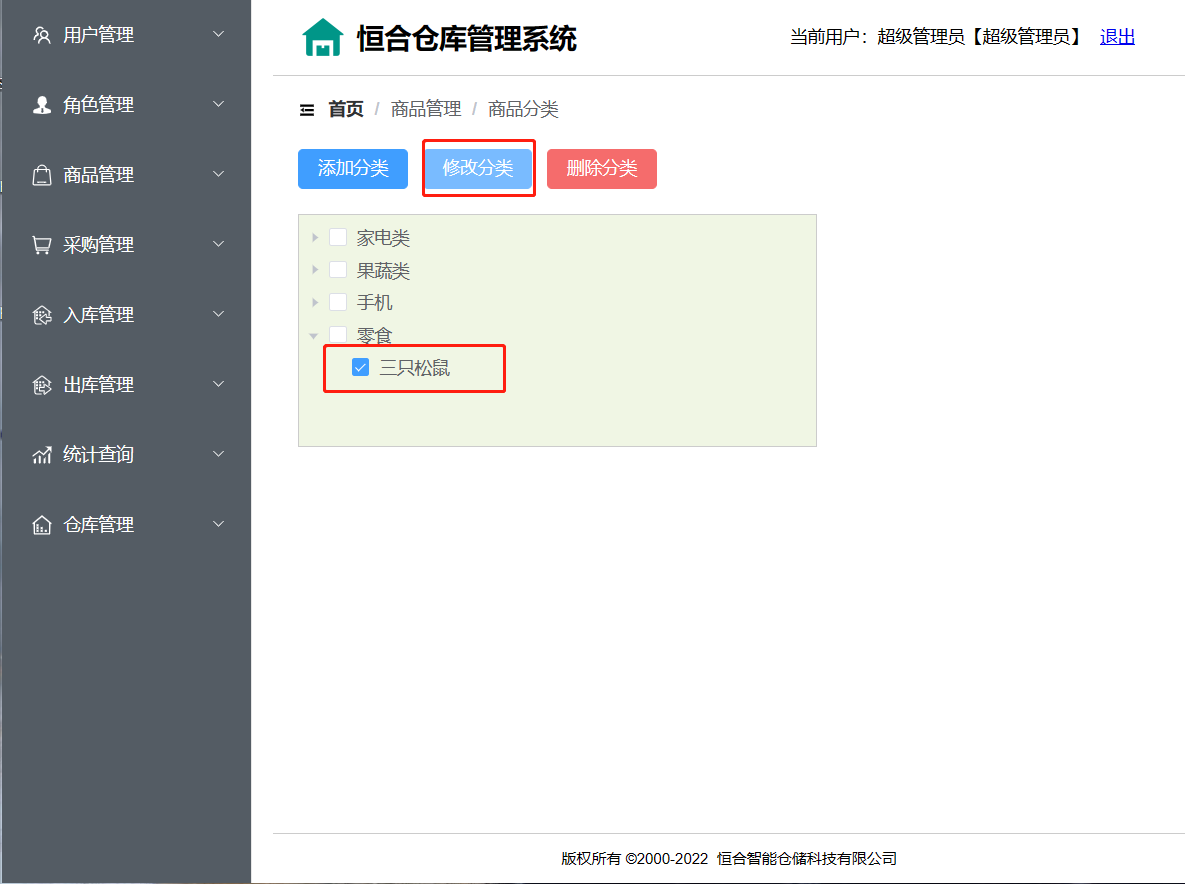Click the red 删除分类 button
Screen dimensions: 1185x884
602,168
